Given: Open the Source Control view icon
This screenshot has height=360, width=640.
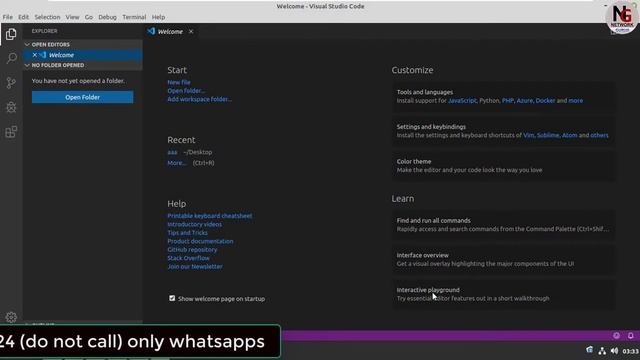Looking at the screenshot, I should 11,82.
